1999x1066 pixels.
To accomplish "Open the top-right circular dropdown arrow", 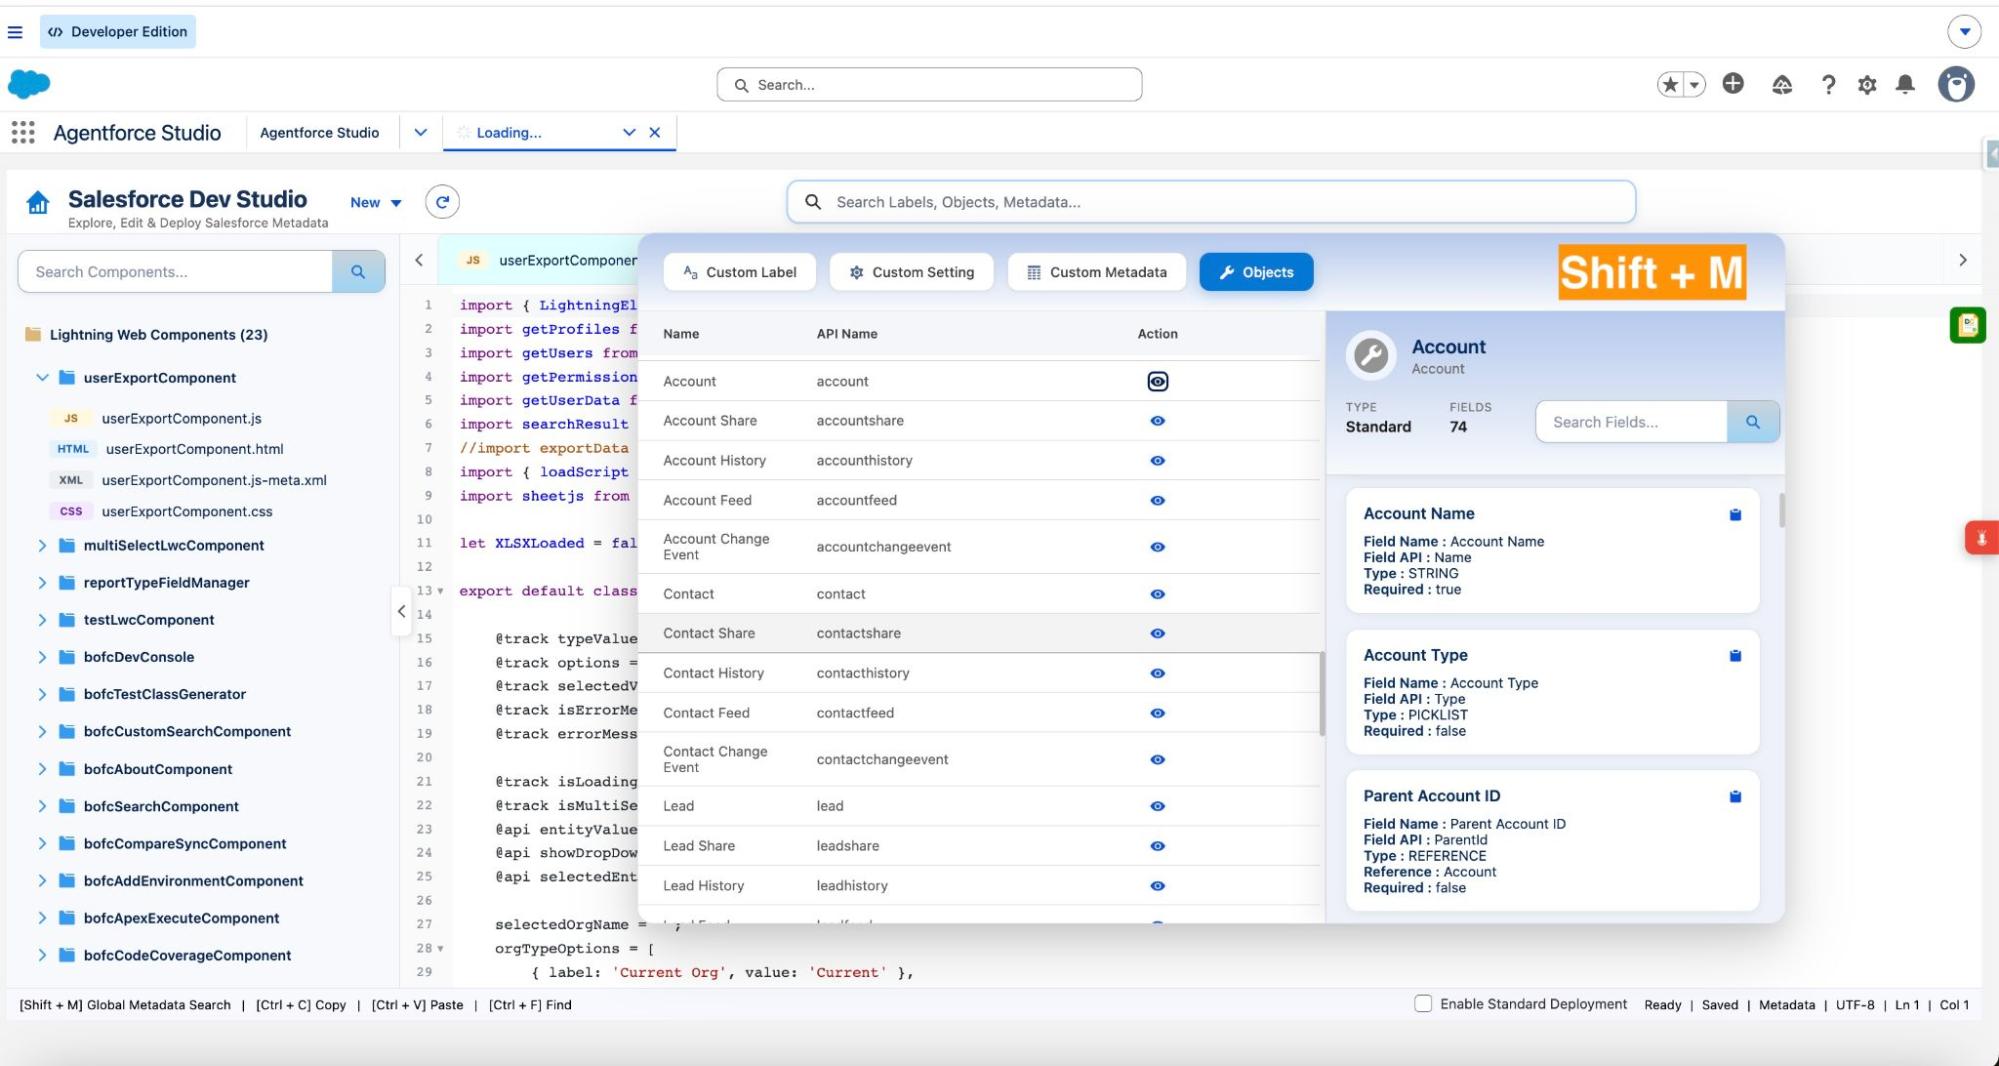I will (1964, 31).
